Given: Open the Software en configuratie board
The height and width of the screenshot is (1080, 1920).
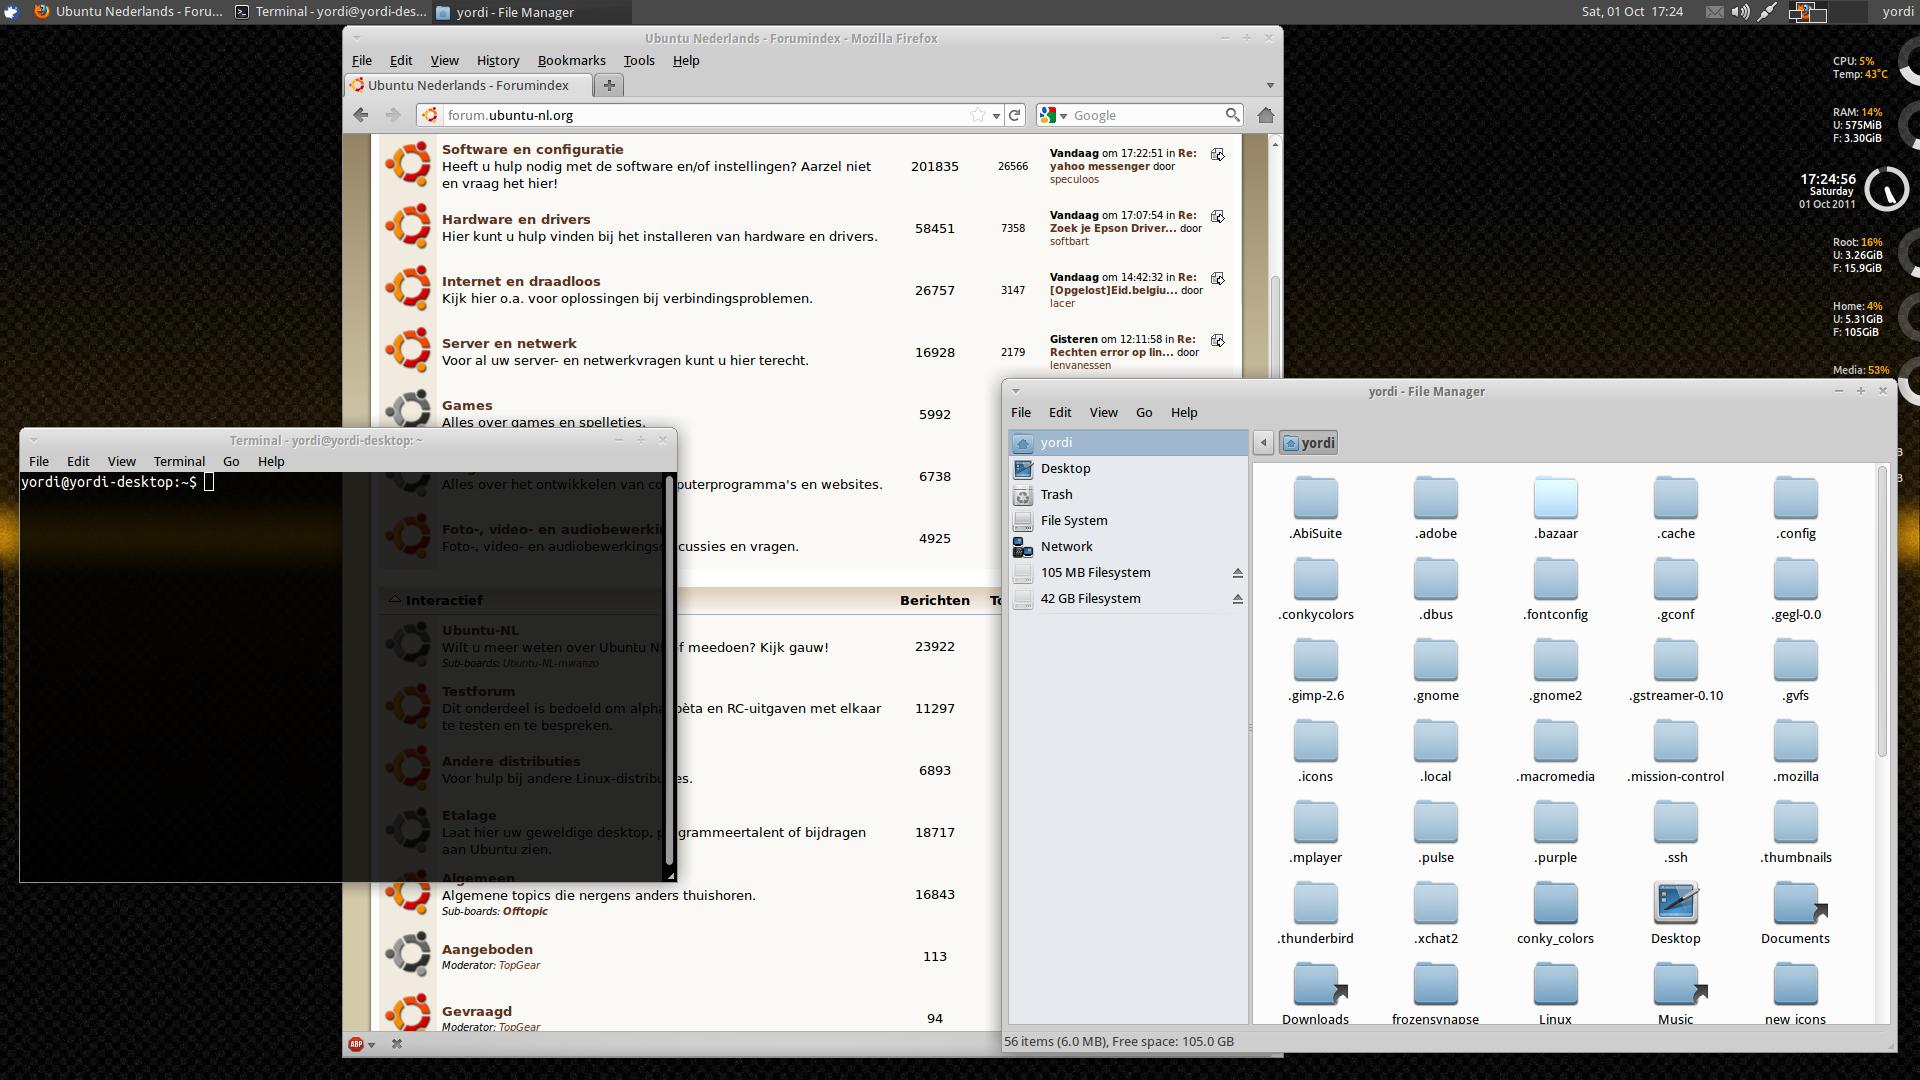Looking at the screenshot, I should tap(533, 149).
